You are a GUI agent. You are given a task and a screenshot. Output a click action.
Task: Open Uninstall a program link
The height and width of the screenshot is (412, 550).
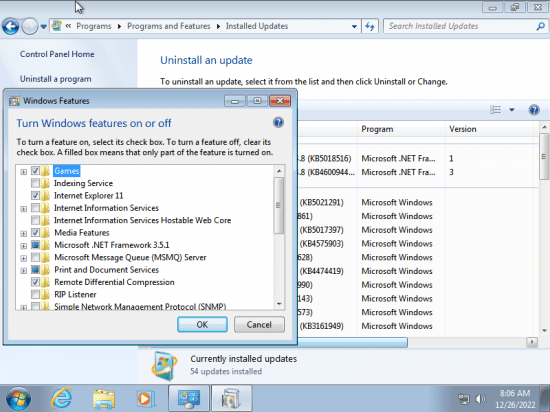coord(56,79)
